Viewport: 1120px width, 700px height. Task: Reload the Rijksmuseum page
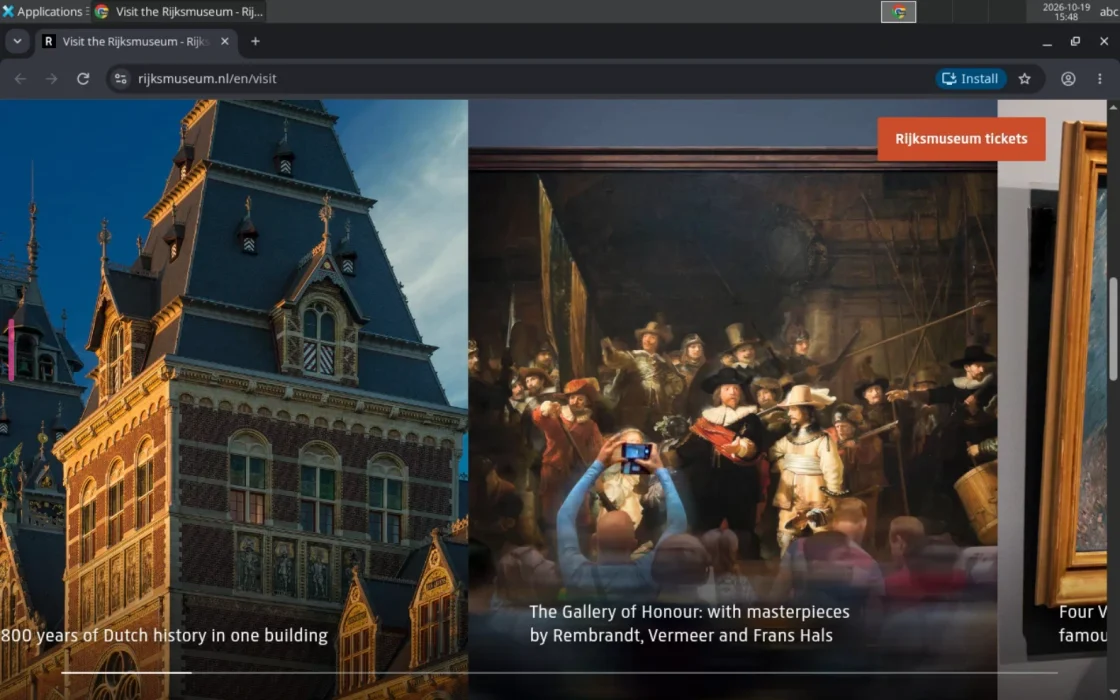pos(83,79)
